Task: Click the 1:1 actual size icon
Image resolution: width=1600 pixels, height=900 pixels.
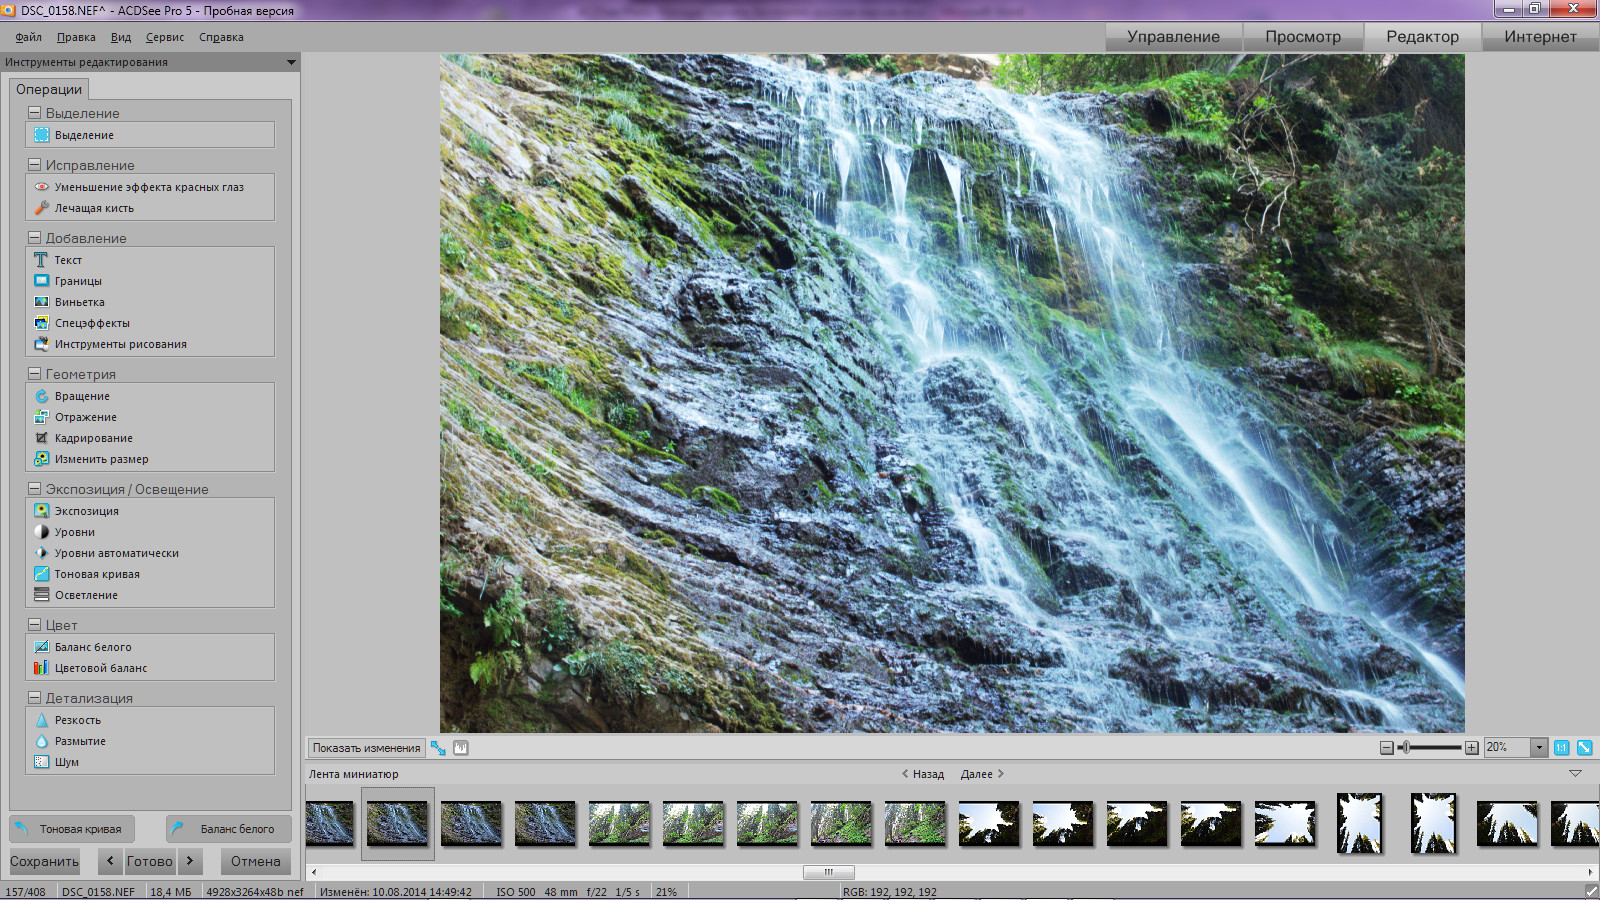Action: (1562, 748)
